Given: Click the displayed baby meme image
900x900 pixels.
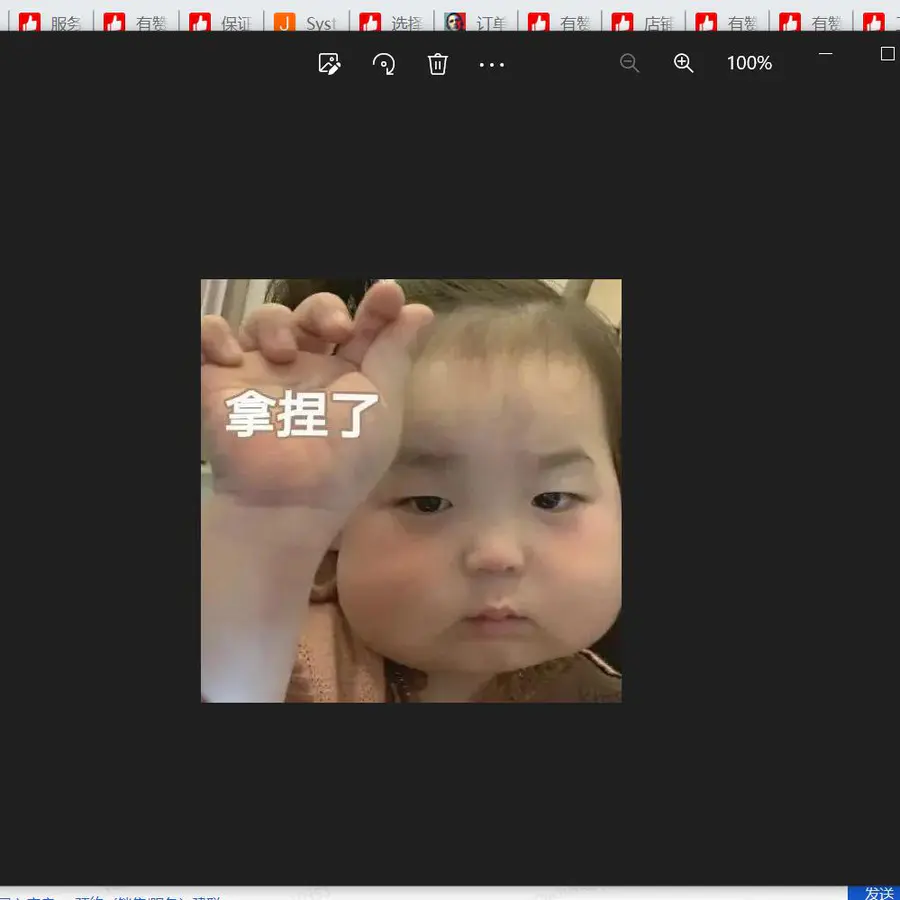Looking at the screenshot, I should click(x=411, y=490).
